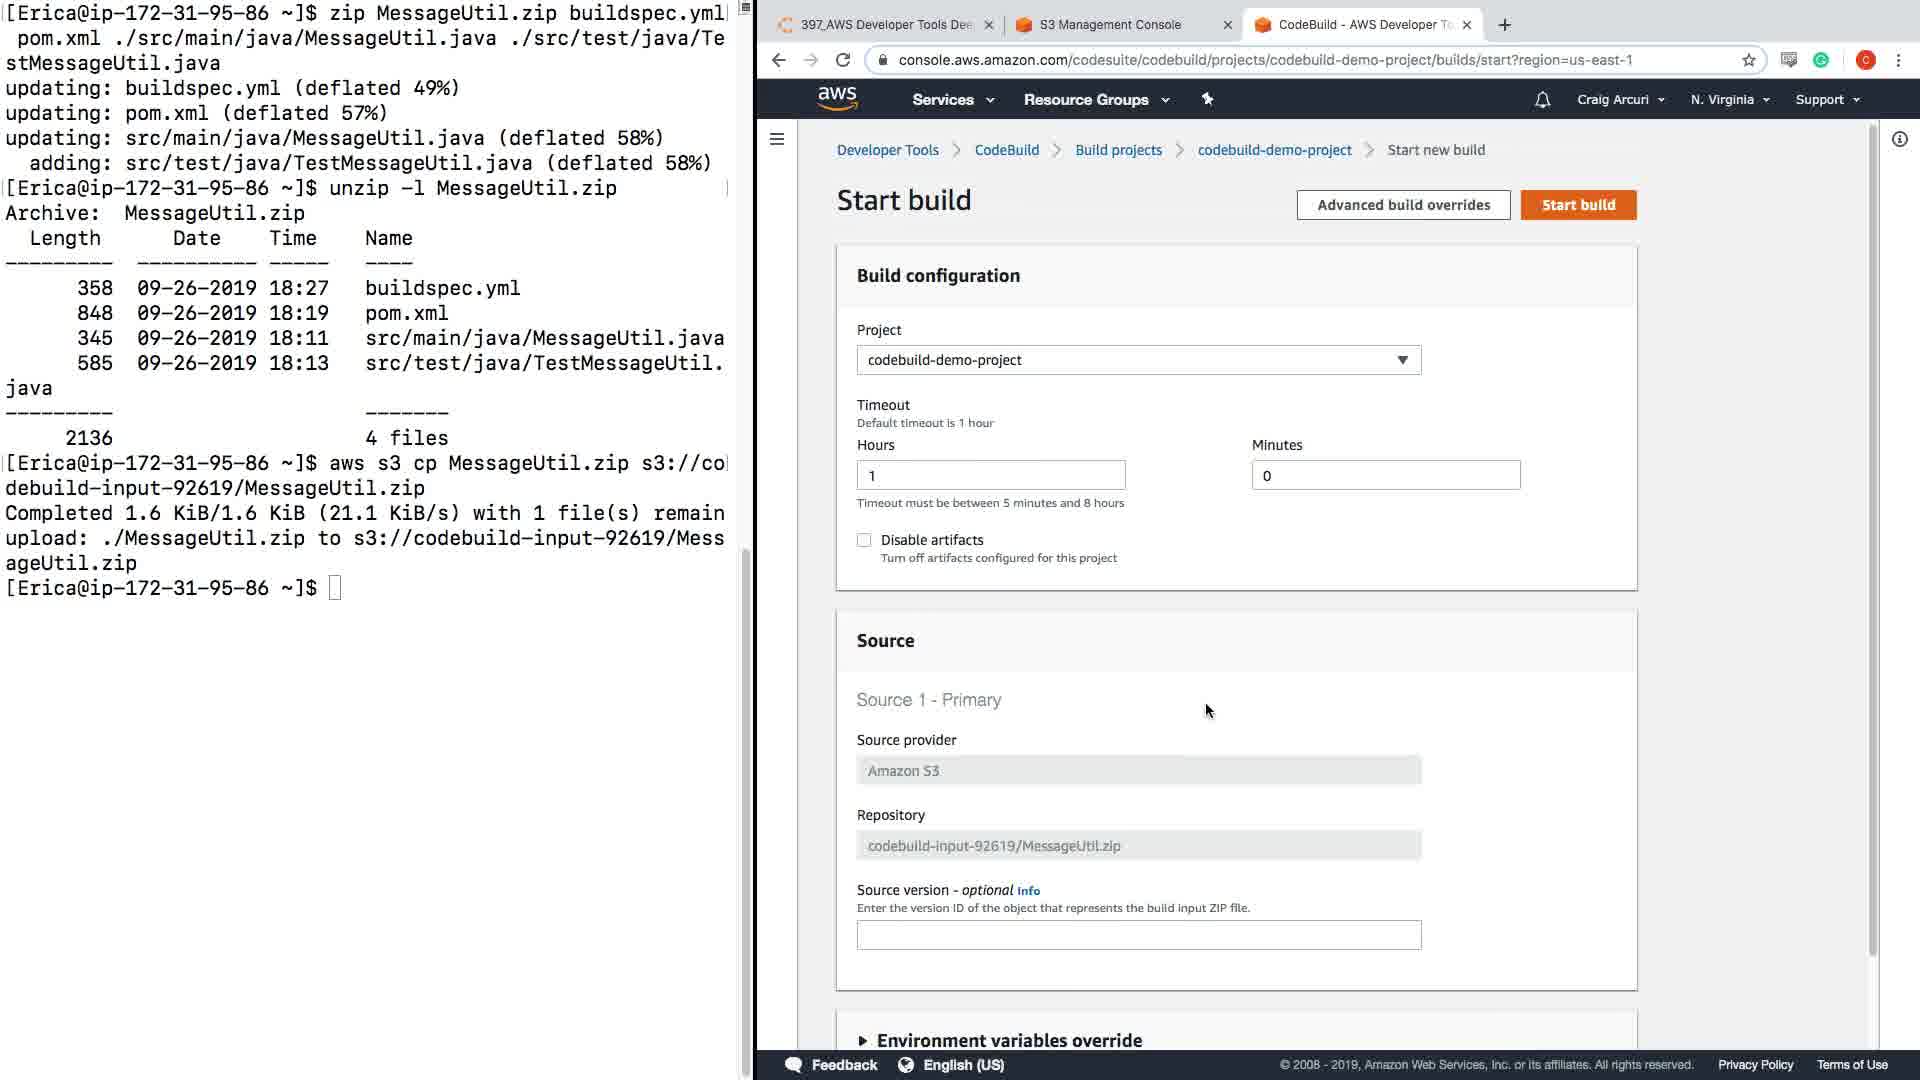
Task: Click the pin shortcuts icon in navbar
Action: [1207, 99]
